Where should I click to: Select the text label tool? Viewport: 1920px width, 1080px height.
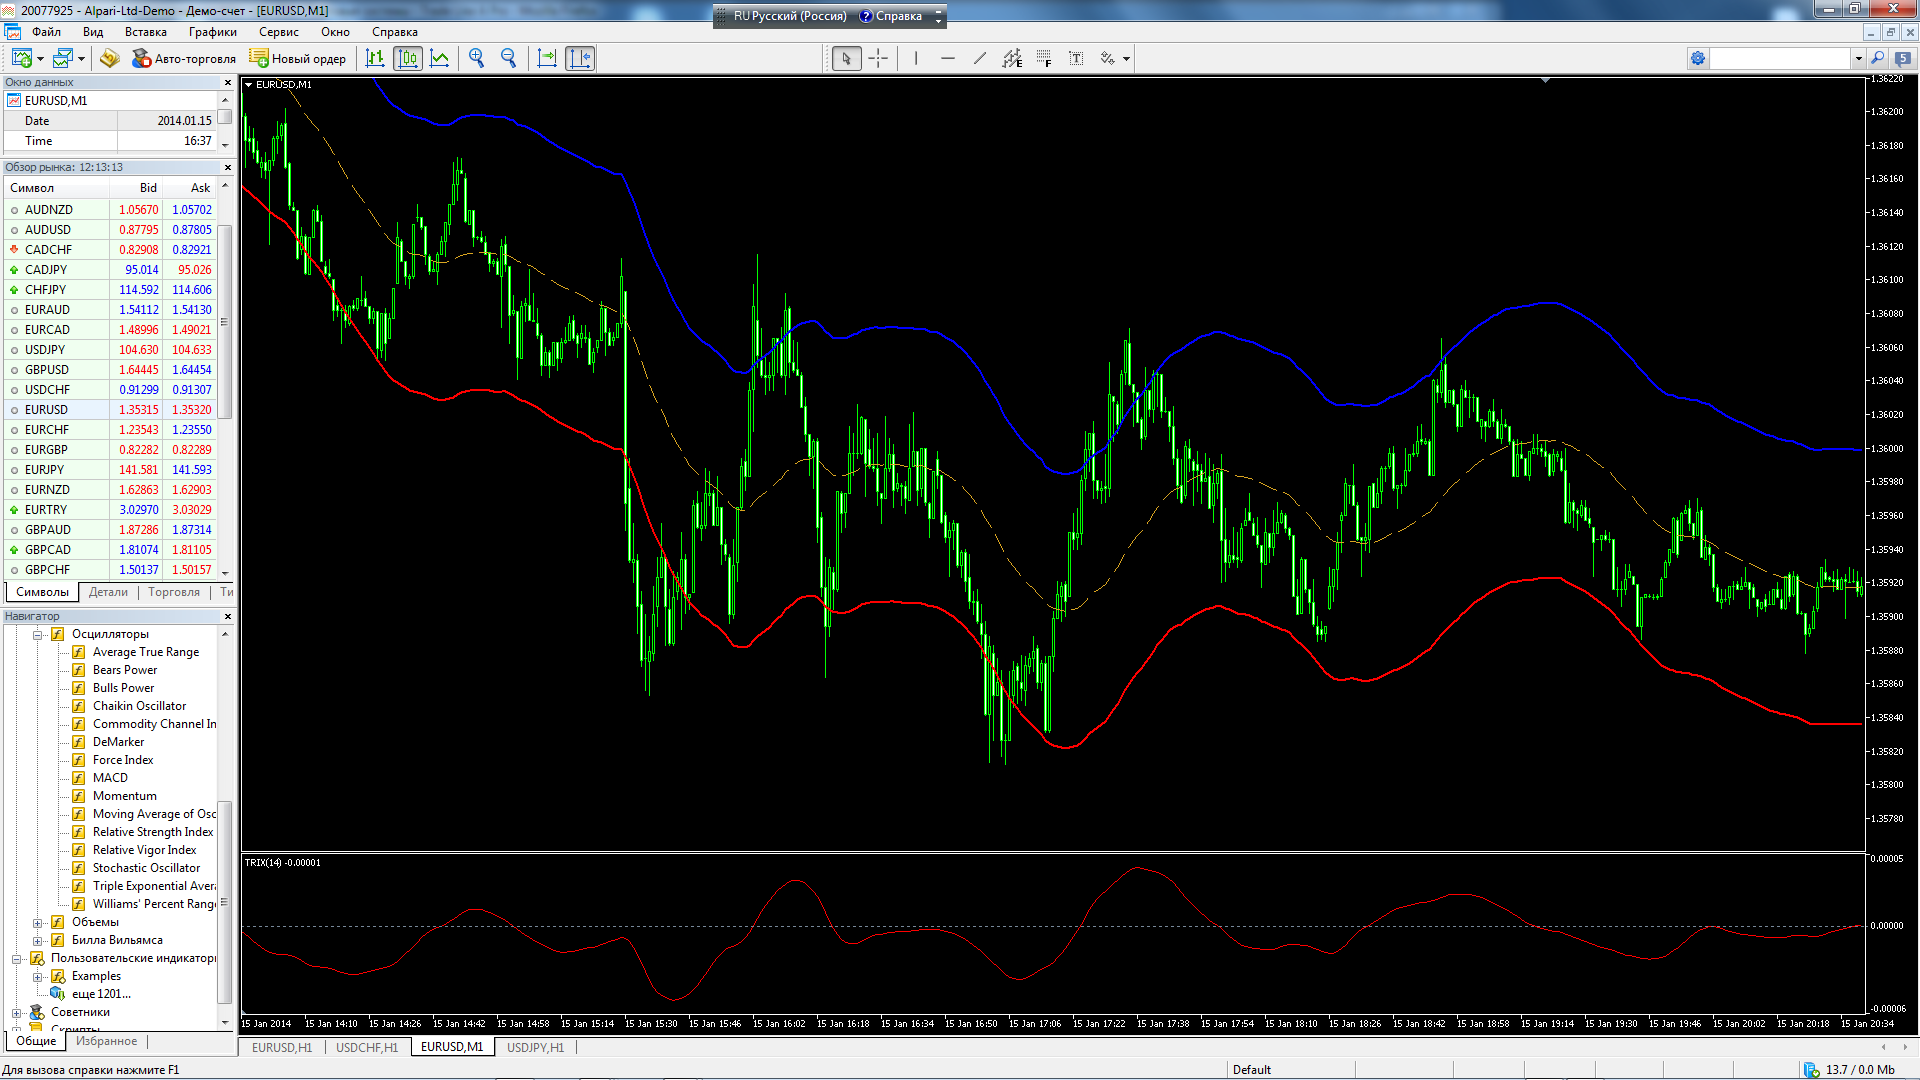point(1076,58)
